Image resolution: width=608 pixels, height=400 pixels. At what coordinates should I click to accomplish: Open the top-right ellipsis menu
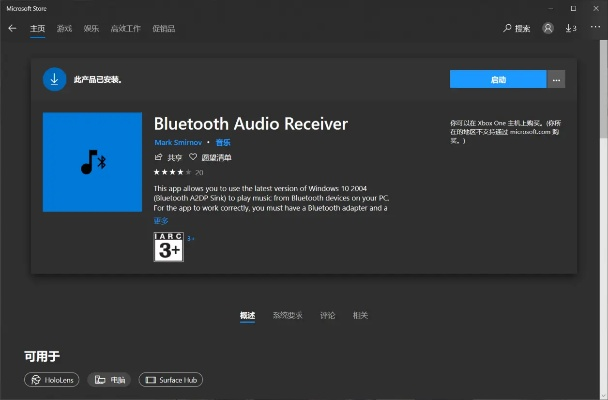(x=594, y=28)
